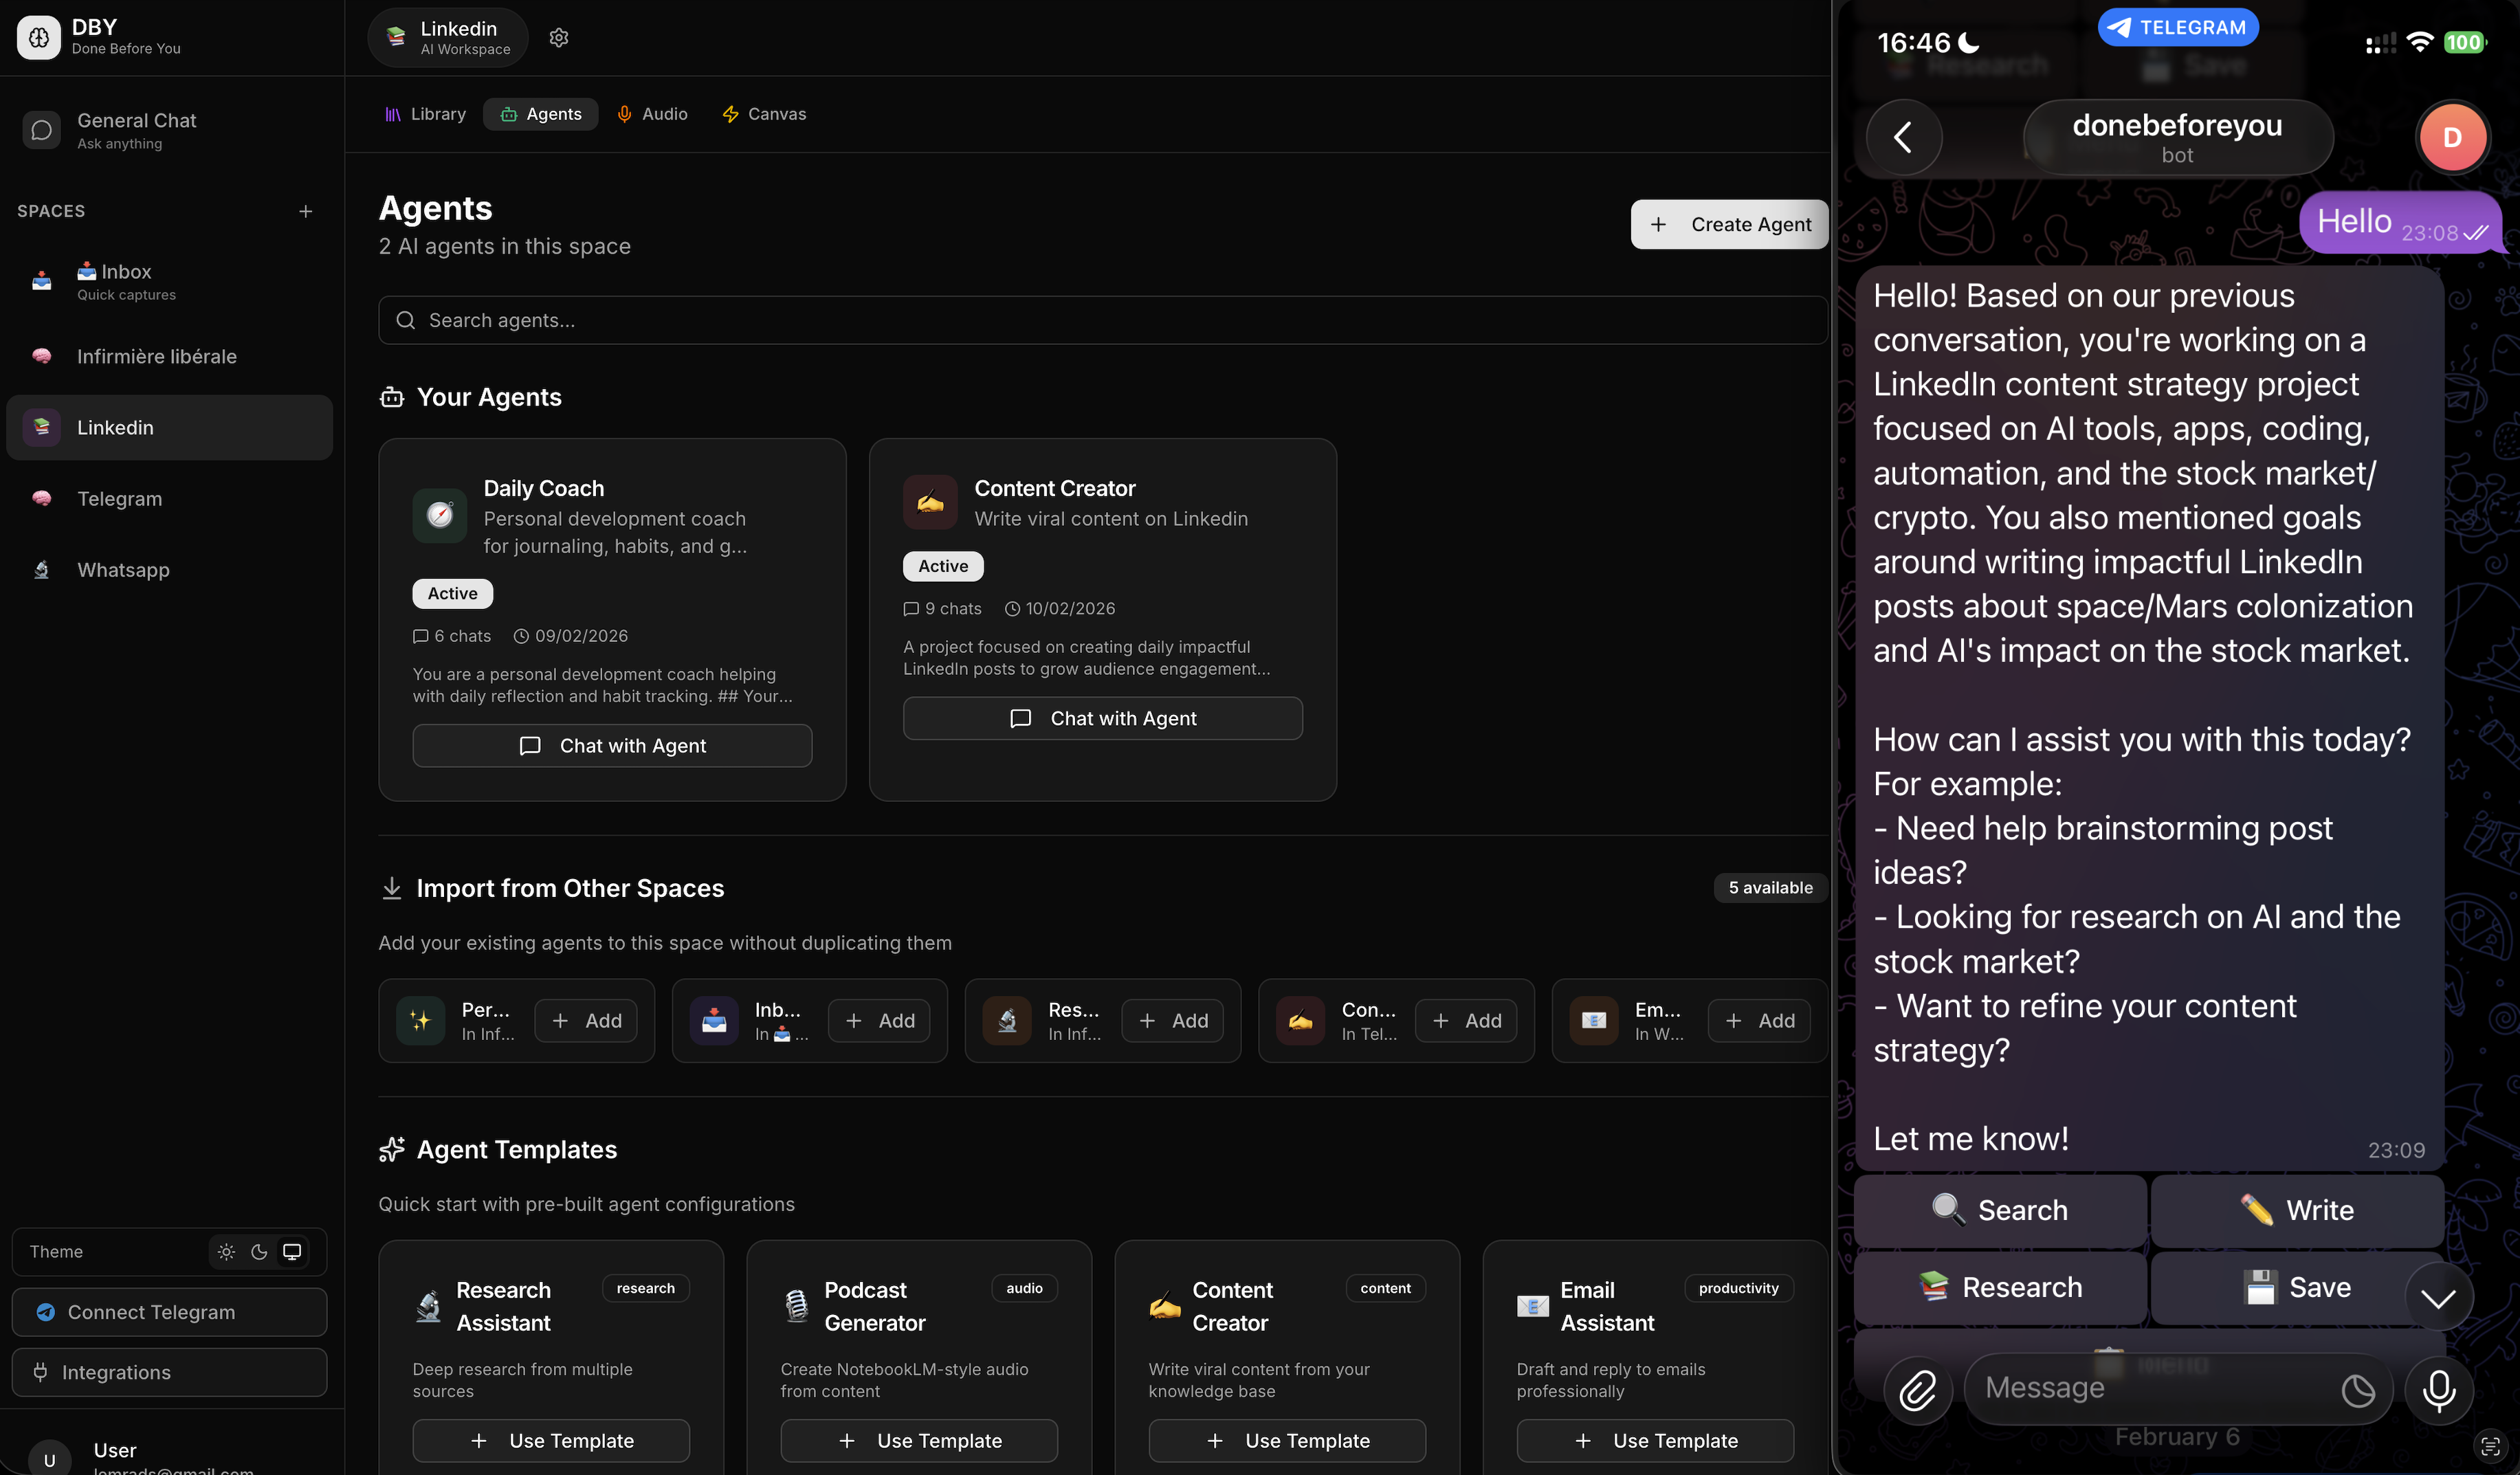Switch to the Audio tab
This screenshot has height=1475, width=2520.
coord(652,114)
